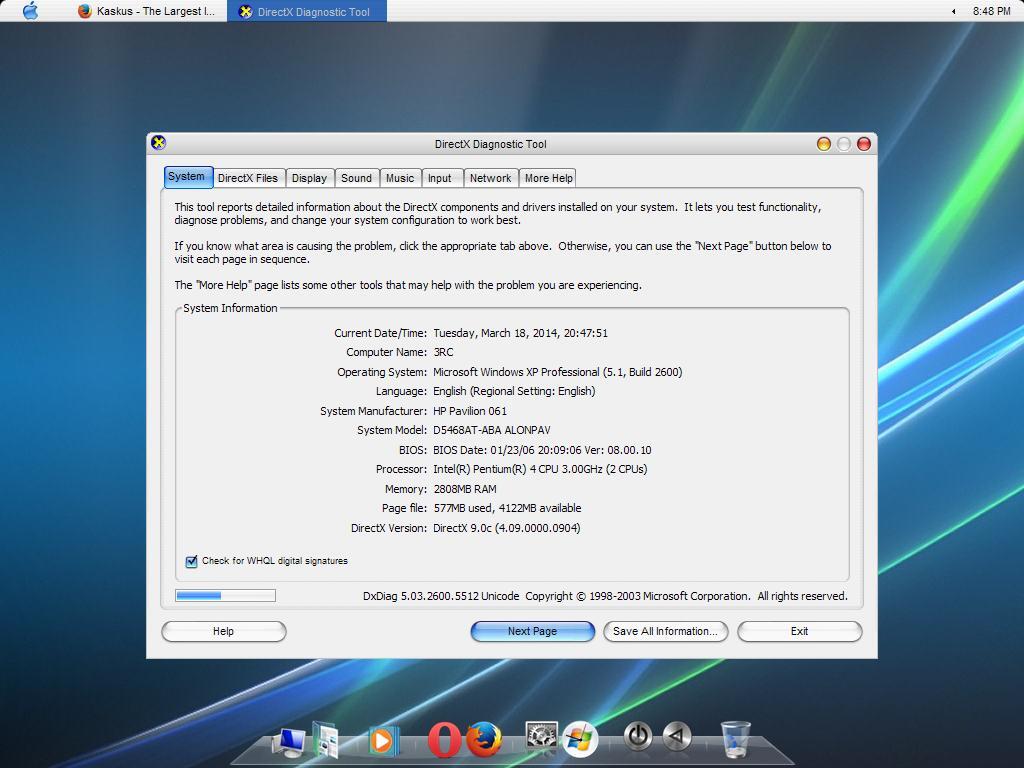Viewport: 1024px width, 768px height.
Task: Click the HP Pavilion 061 value
Action: 470,411
